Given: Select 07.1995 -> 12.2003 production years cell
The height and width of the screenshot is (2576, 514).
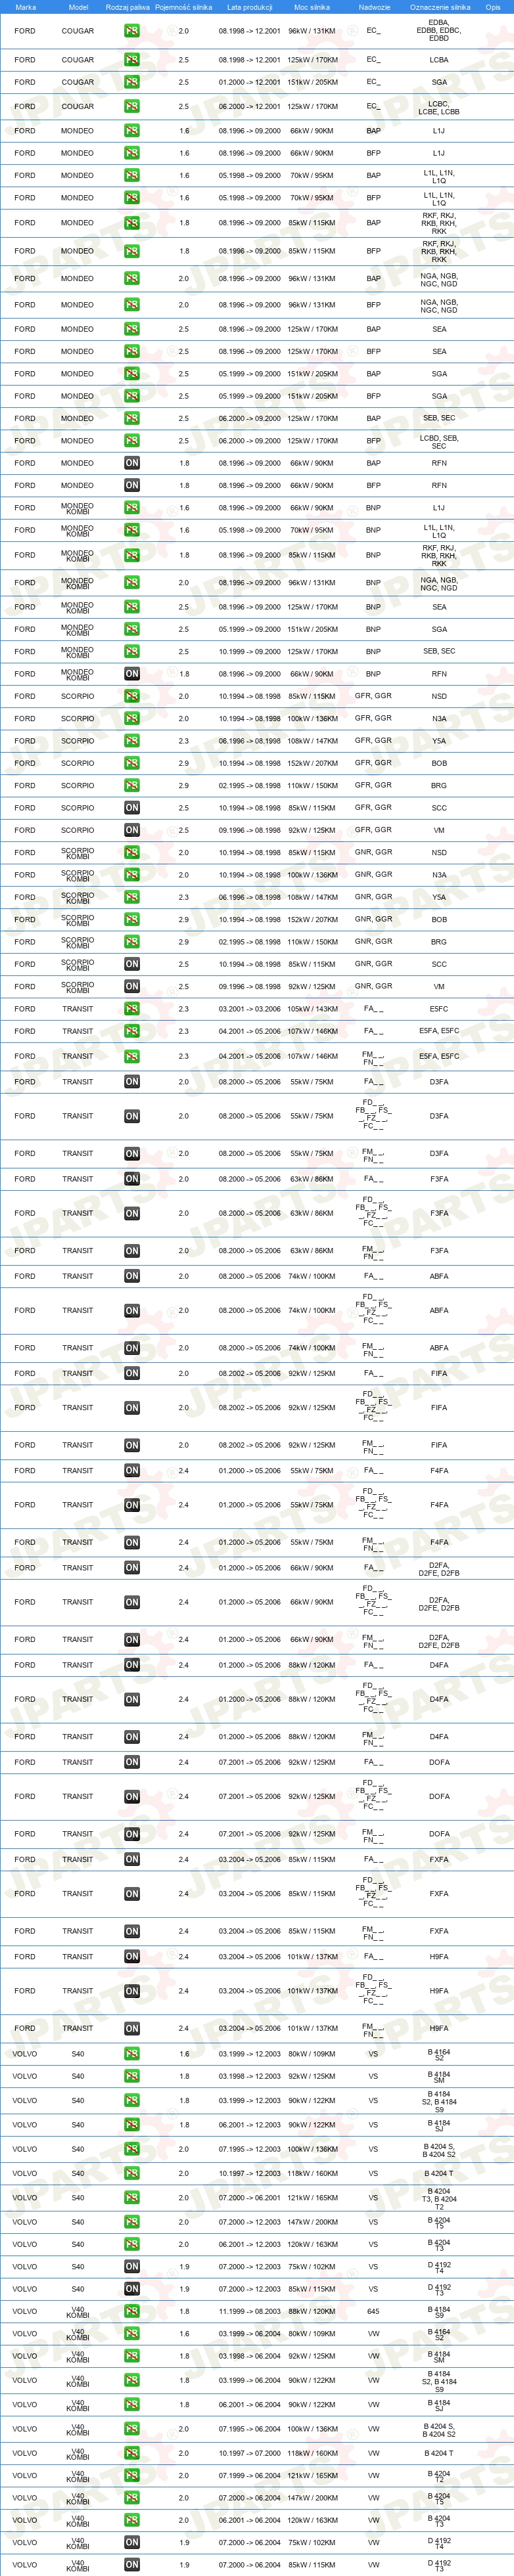Looking at the screenshot, I should click(x=250, y=2149).
